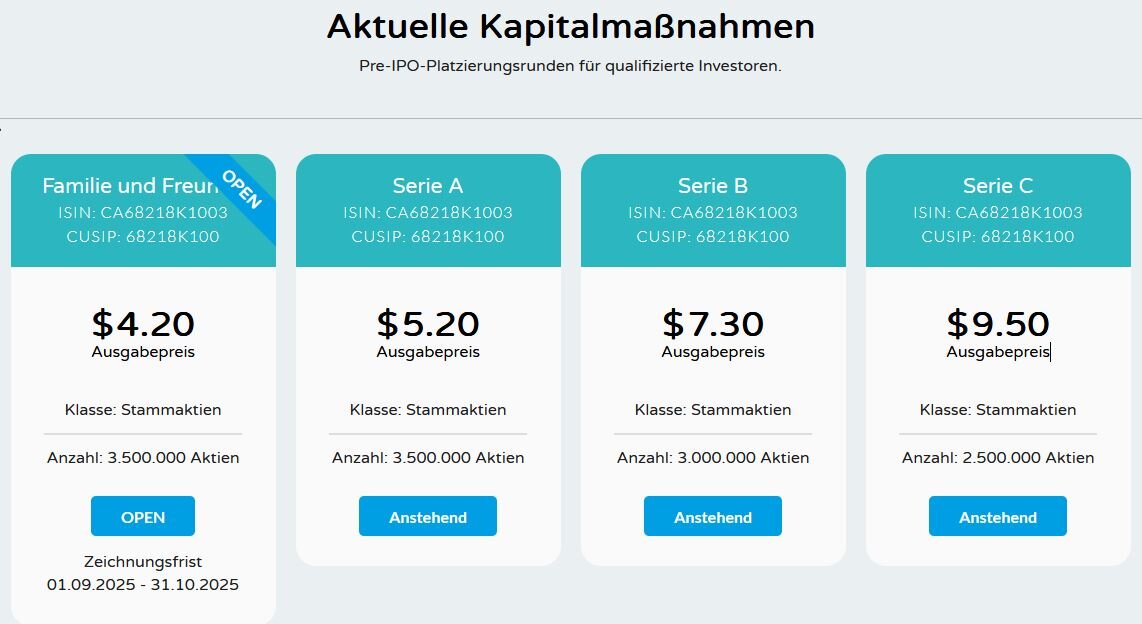The width and height of the screenshot is (1142, 624).
Task: Click the $7.30 price in Serie B
Action: [713, 324]
